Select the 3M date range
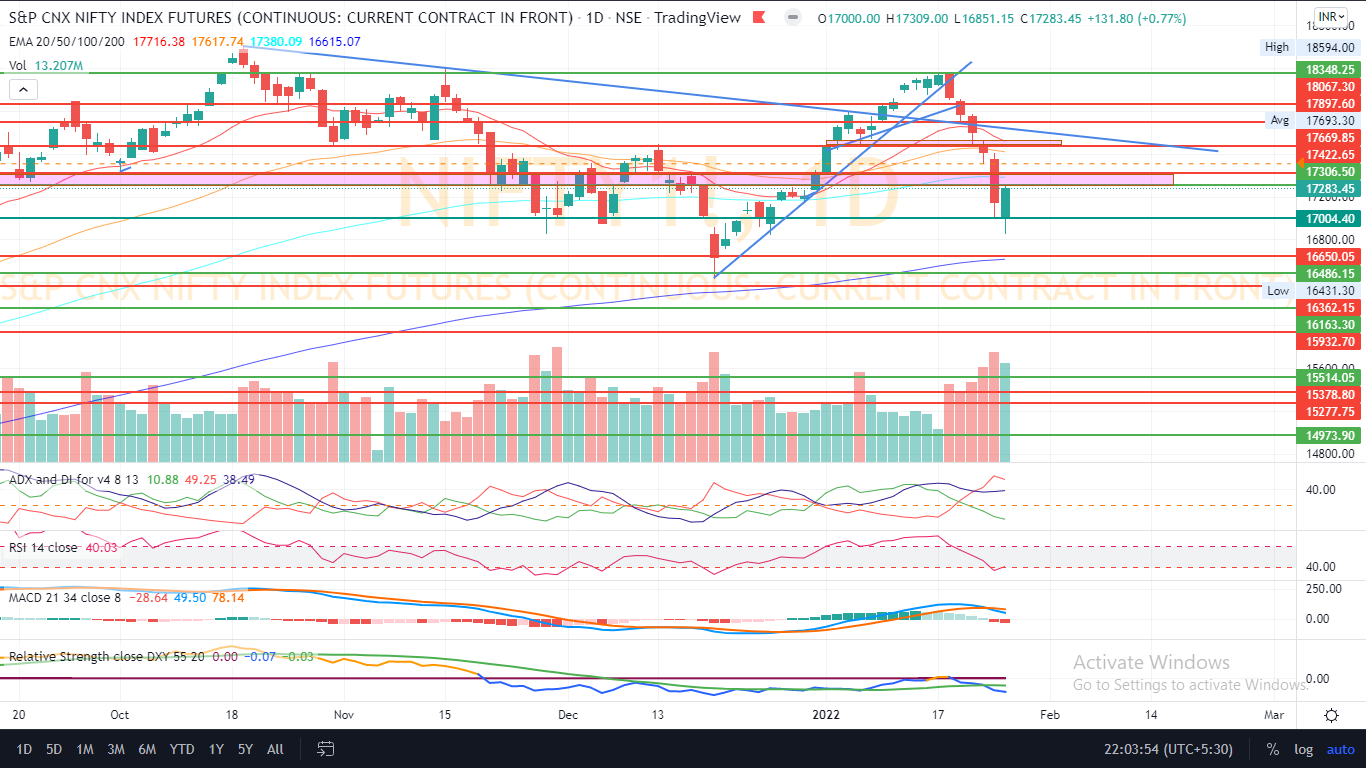The height and width of the screenshot is (768, 1366). [x=116, y=749]
